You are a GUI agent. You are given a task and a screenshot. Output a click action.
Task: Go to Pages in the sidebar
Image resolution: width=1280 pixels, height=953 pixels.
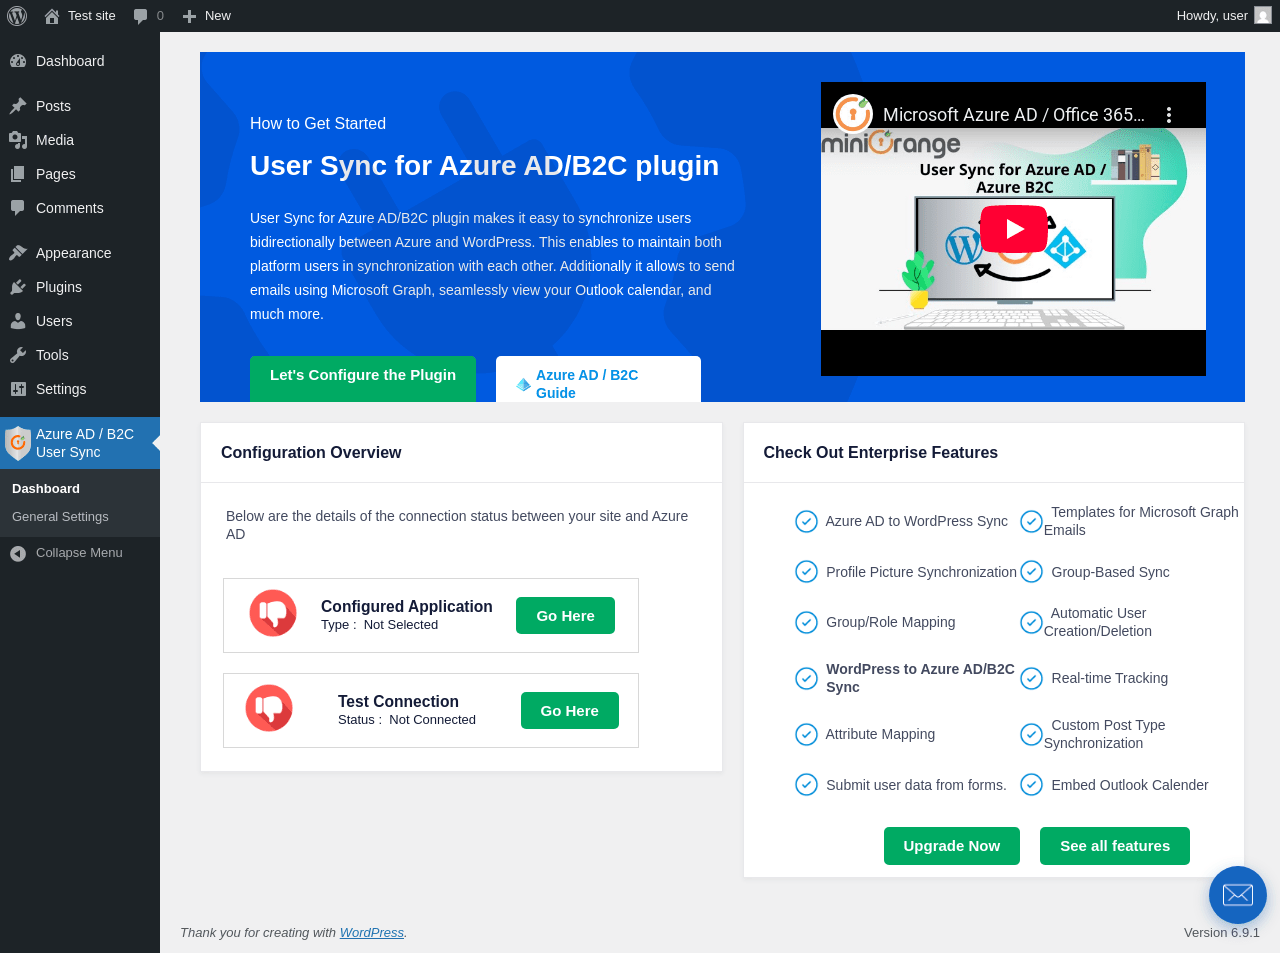pos(80,174)
